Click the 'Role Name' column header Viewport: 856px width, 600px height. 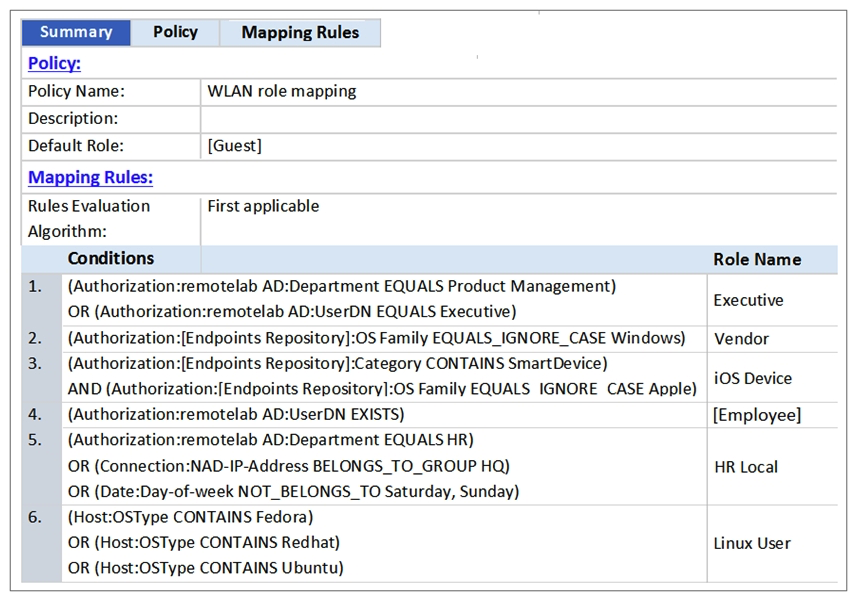click(x=757, y=259)
